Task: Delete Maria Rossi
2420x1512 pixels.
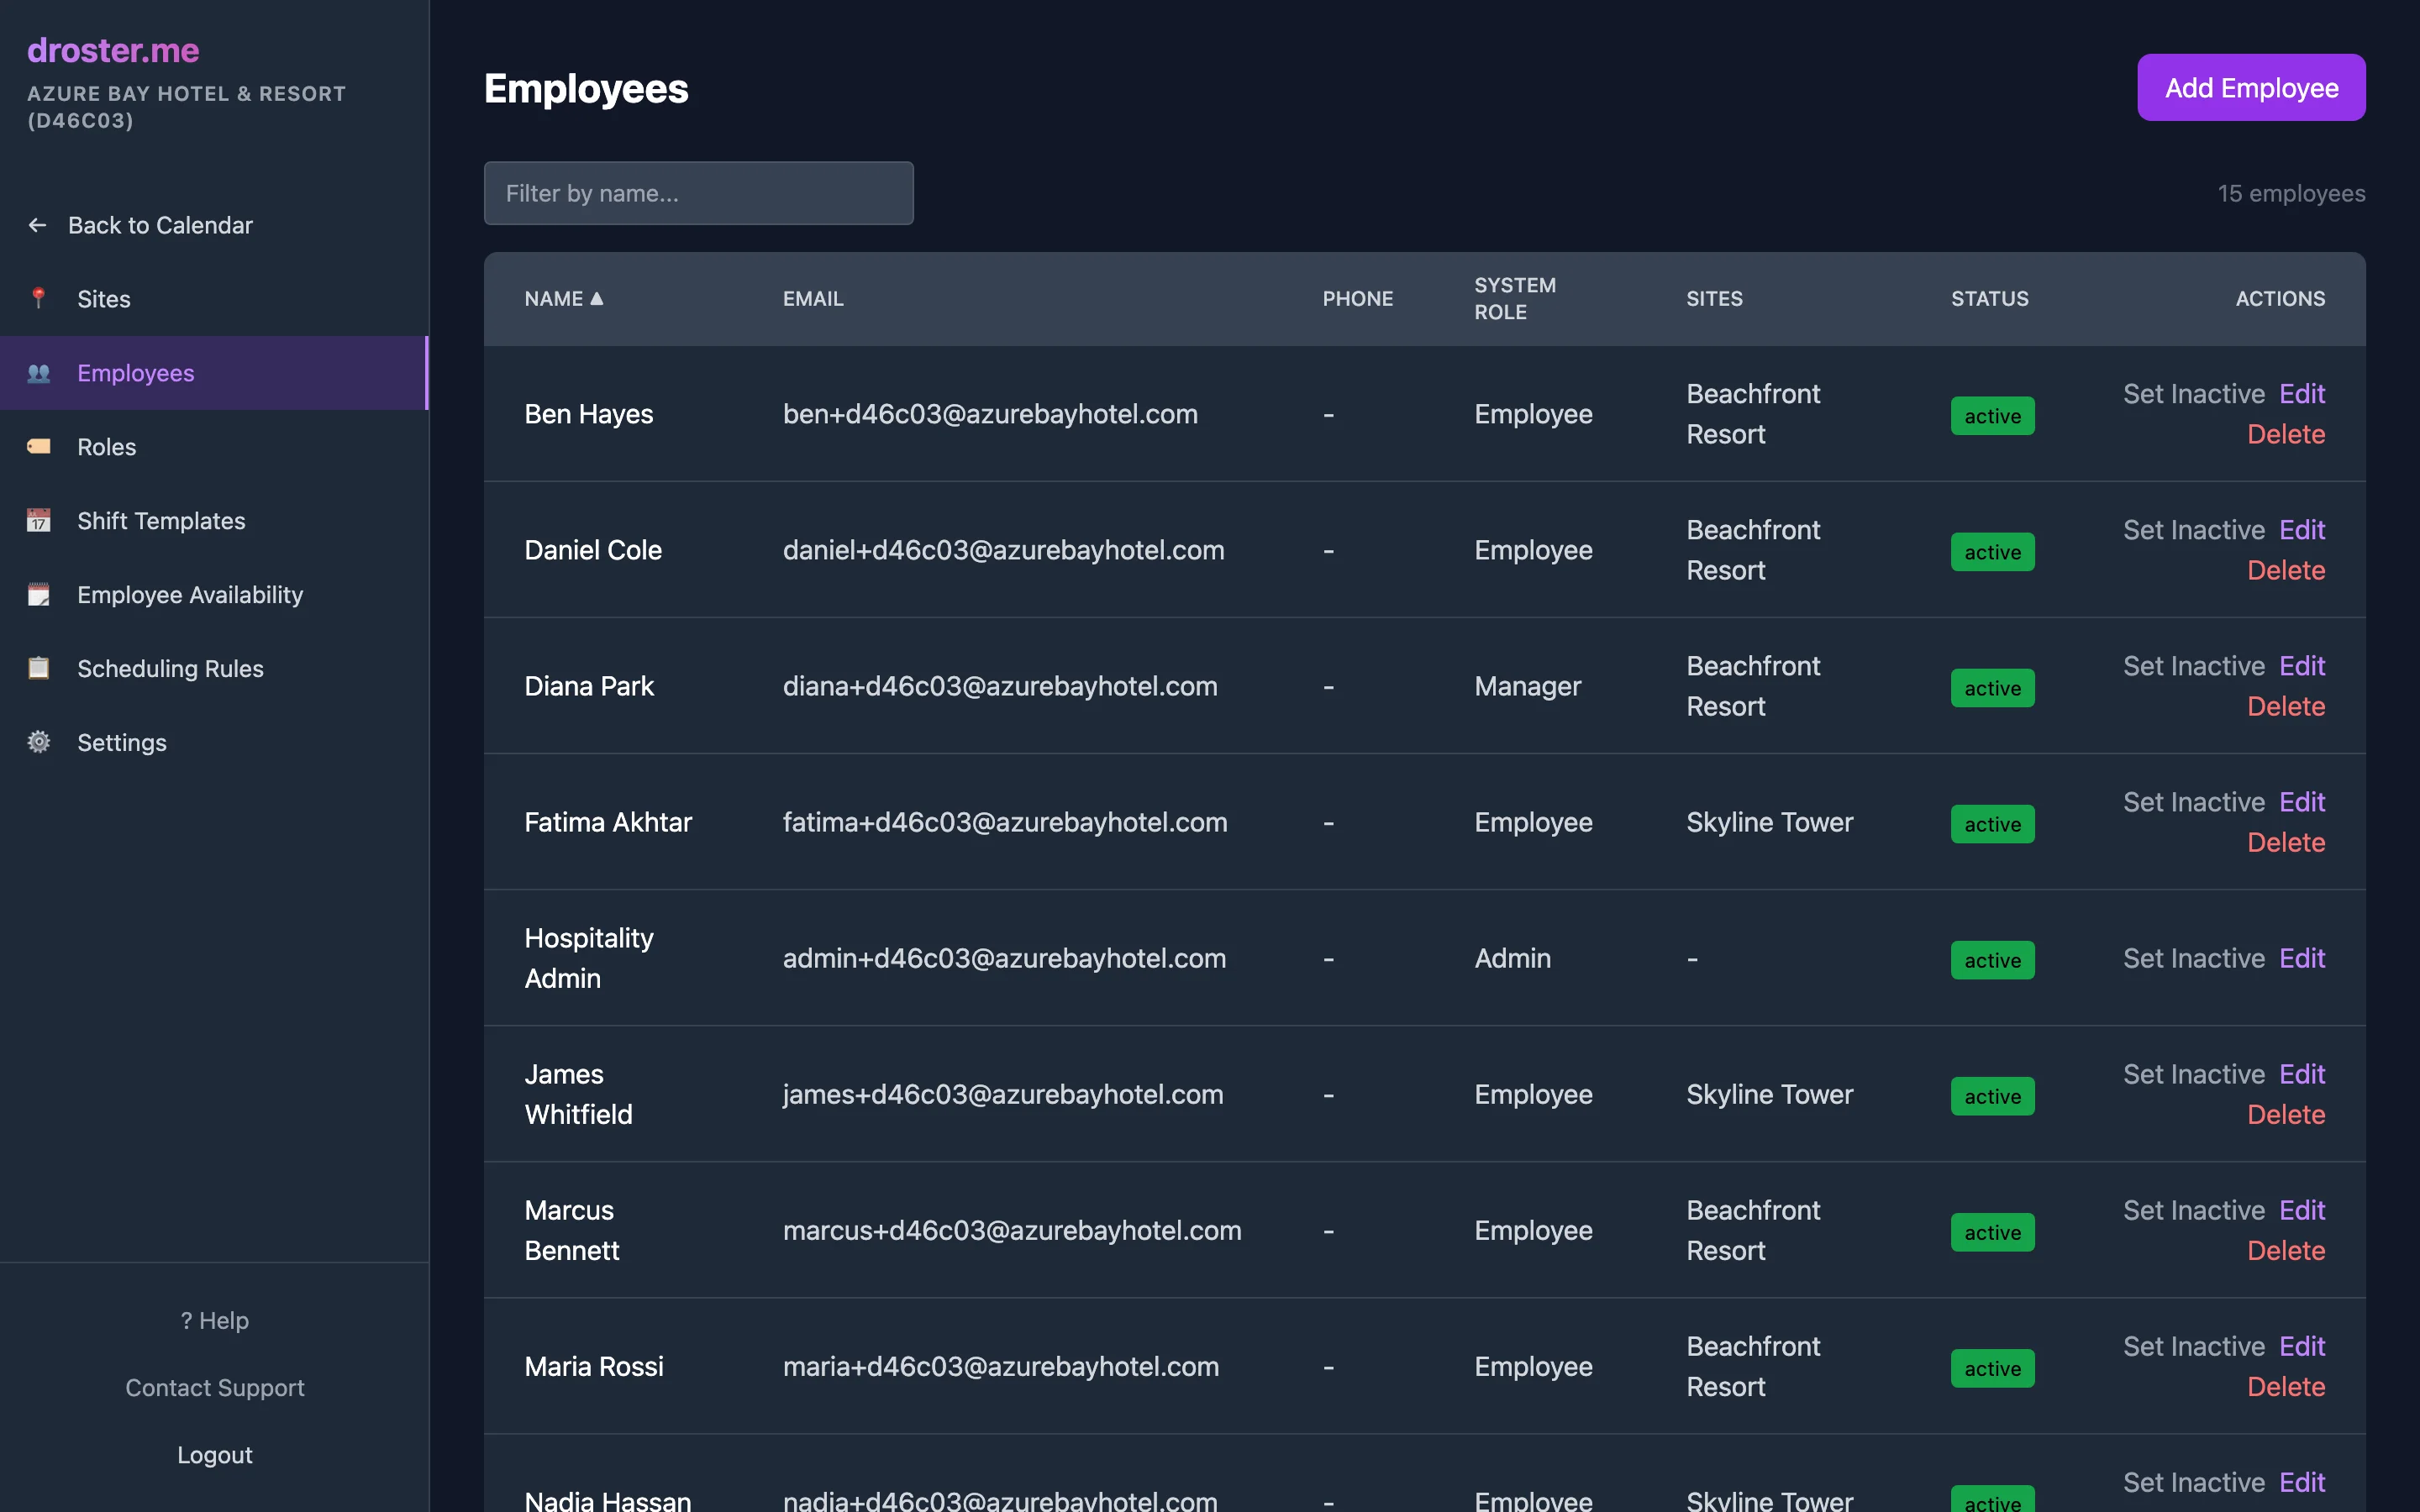Action: (2286, 1386)
